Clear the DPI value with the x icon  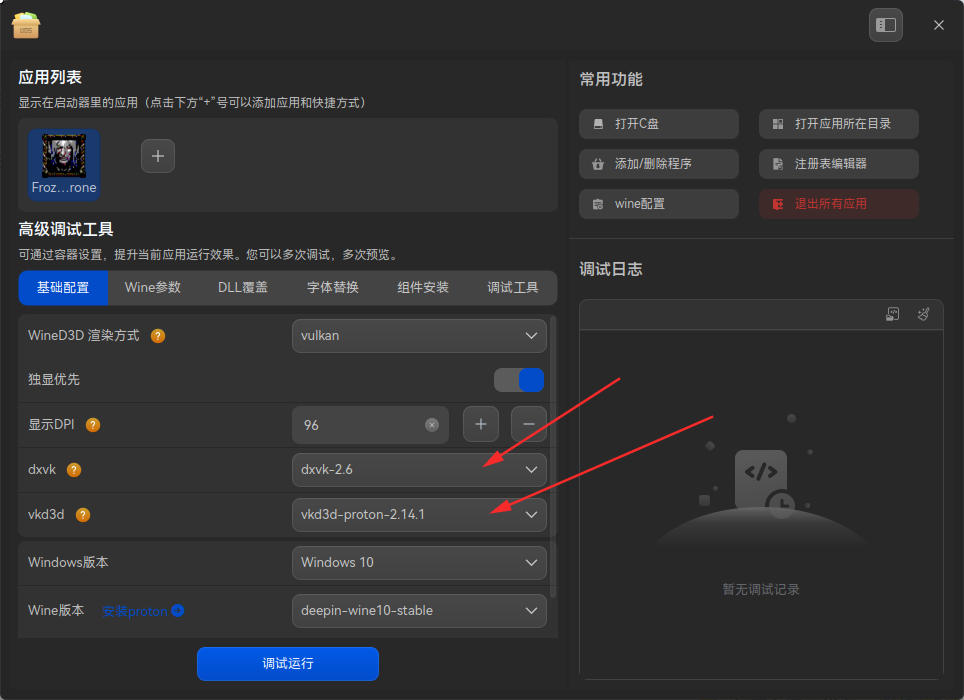(x=432, y=425)
